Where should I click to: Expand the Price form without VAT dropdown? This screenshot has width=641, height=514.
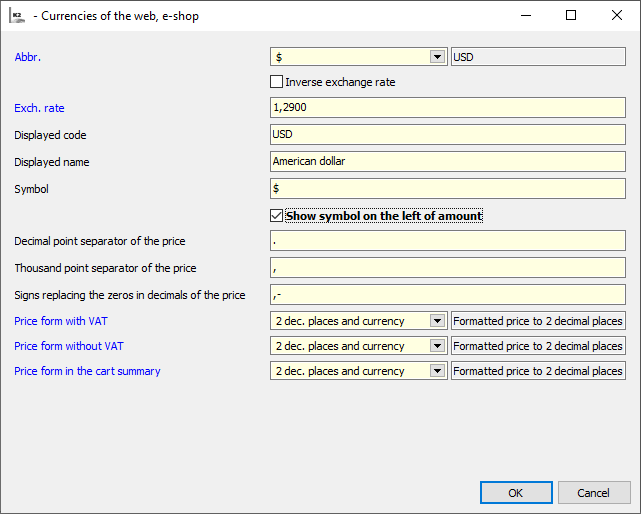437,346
